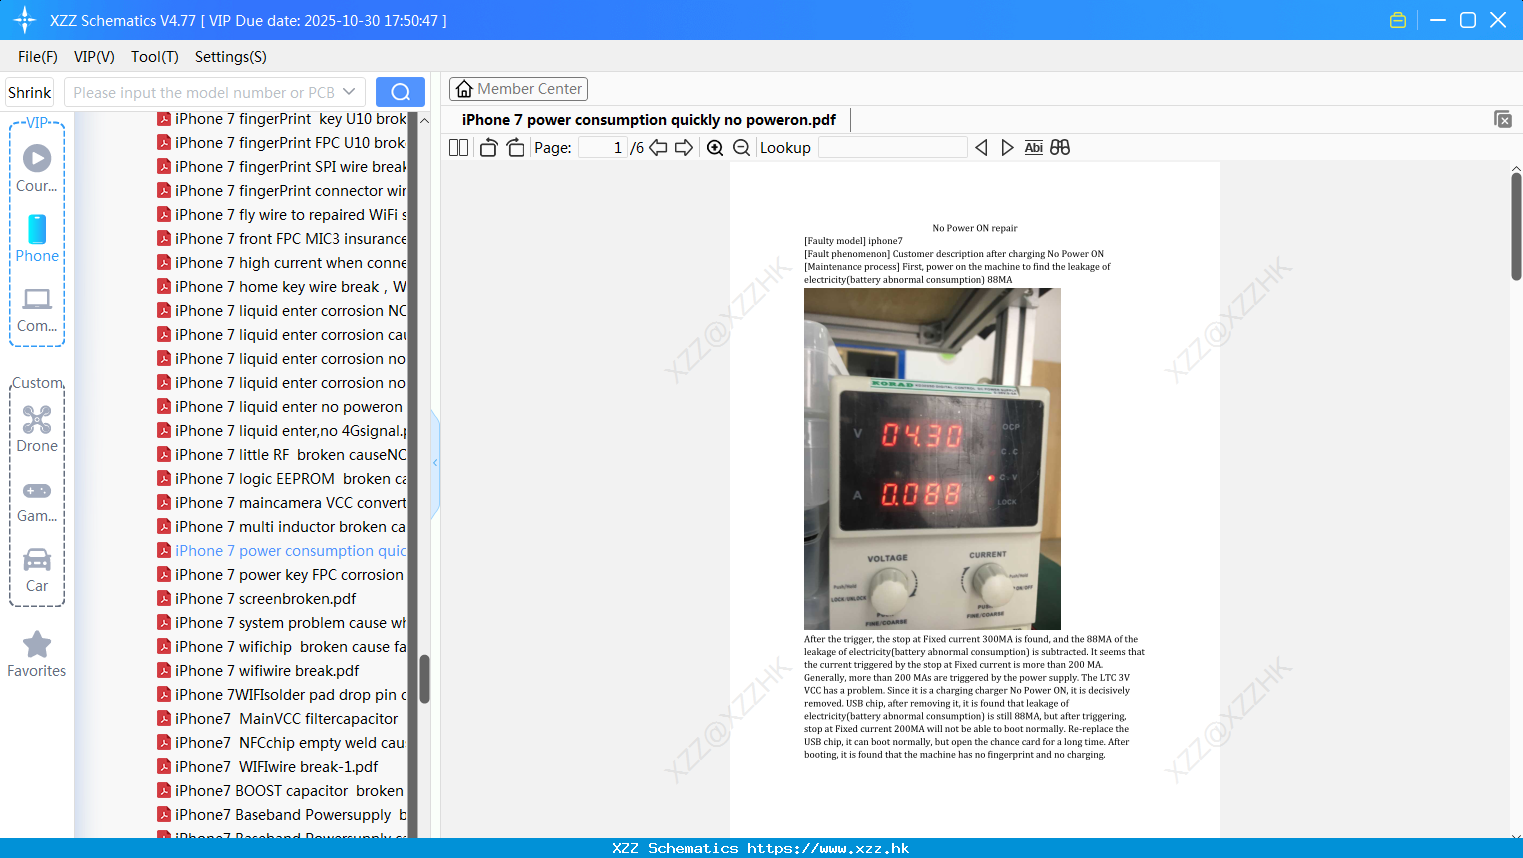Click the Lookup text field
This screenshot has height=858, width=1523.
pyautogui.click(x=892, y=148)
